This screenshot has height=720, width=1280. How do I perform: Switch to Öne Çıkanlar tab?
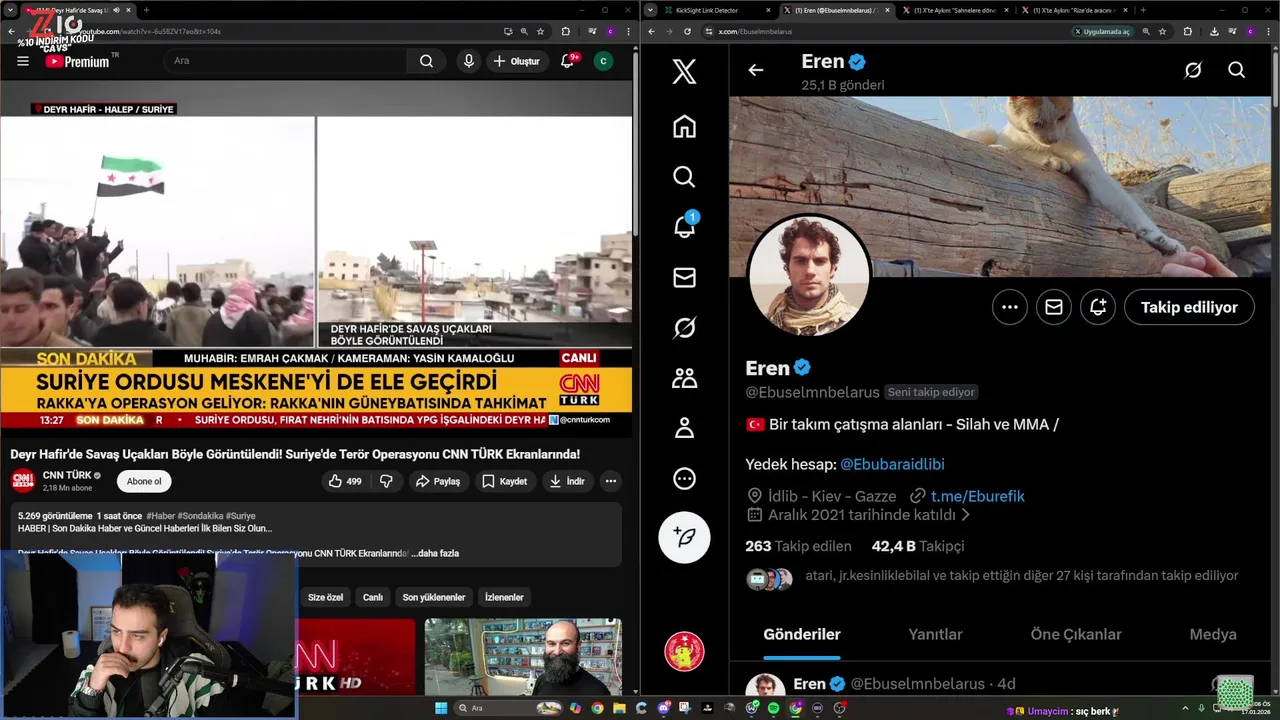pyautogui.click(x=1076, y=634)
